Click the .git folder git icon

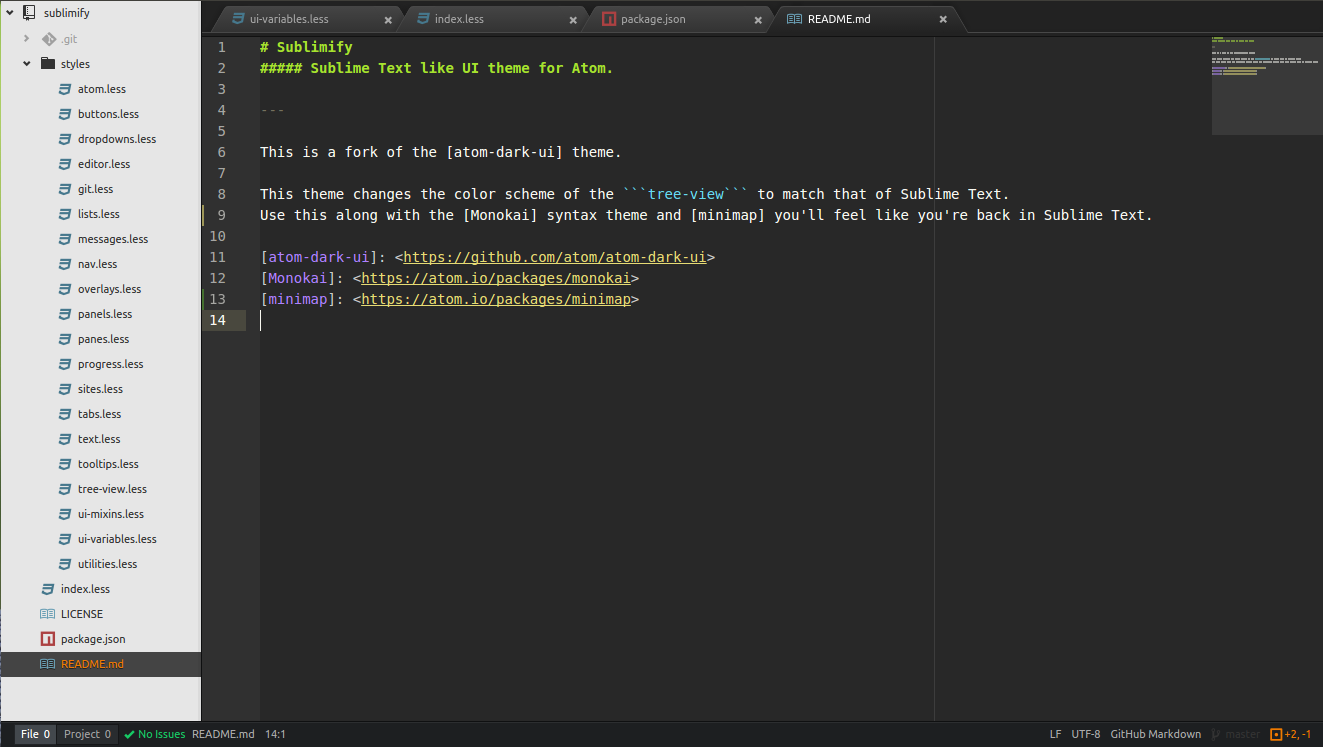[x=47, y=39]
